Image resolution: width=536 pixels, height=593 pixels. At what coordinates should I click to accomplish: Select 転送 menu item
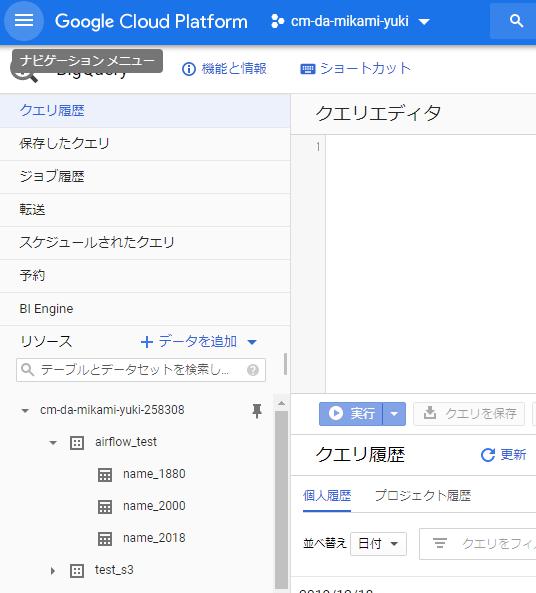(x=145, y=210)
